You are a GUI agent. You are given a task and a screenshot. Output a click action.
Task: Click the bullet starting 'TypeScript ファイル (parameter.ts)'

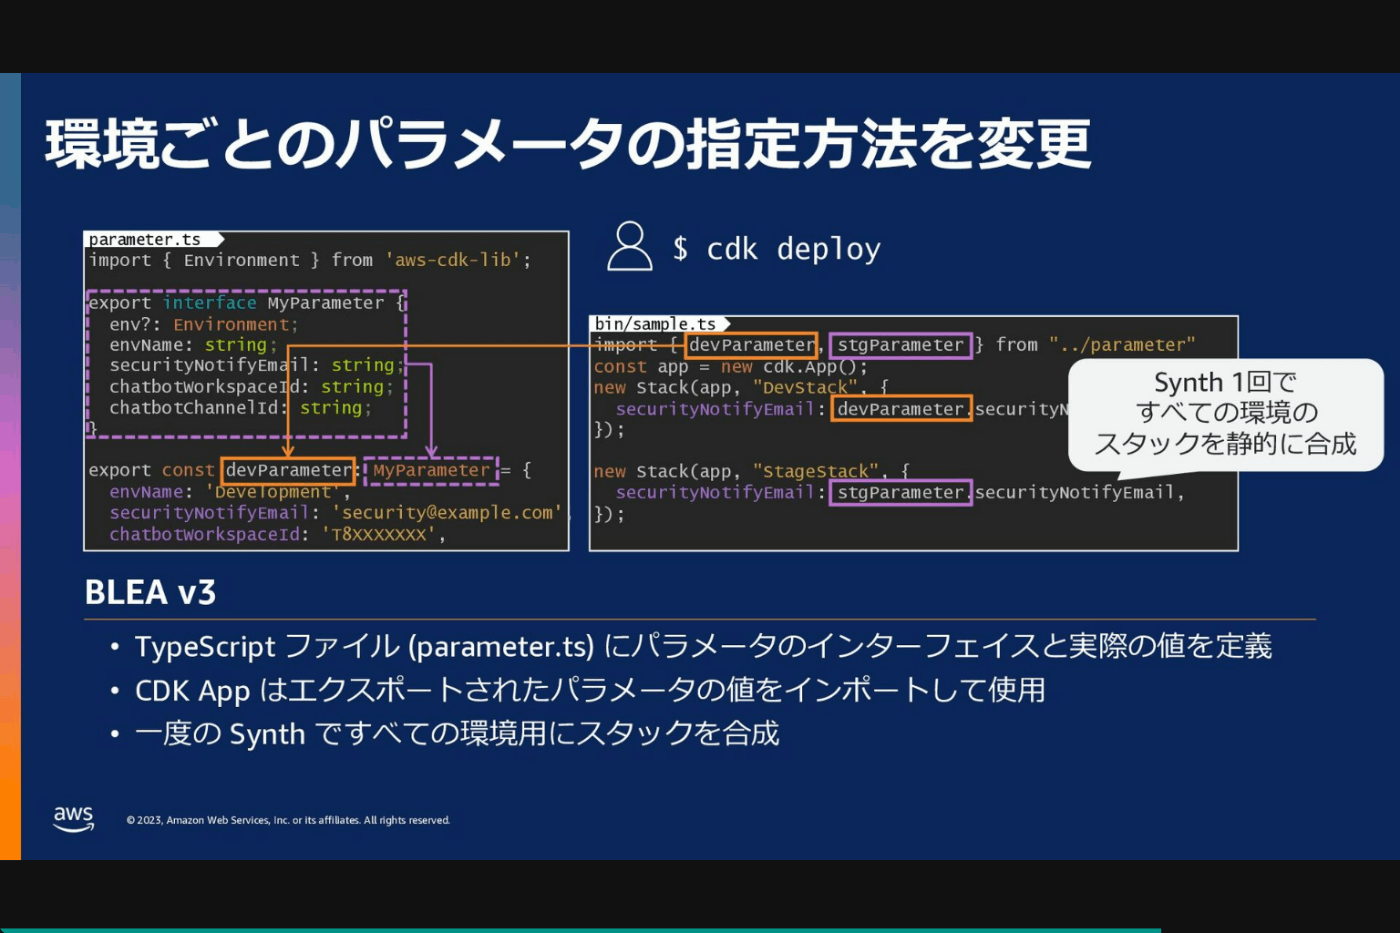pyautogui.click(x=703, y=646)
